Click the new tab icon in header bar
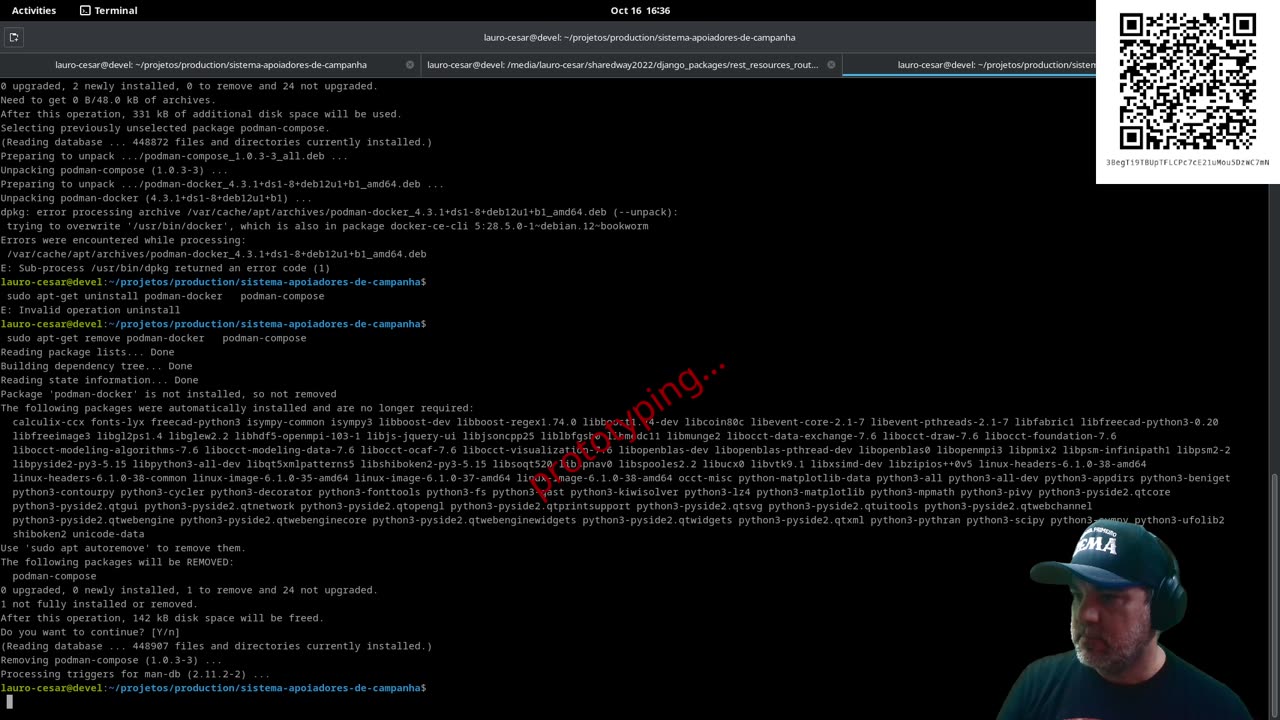1280x720 pixels. (14, 37)
